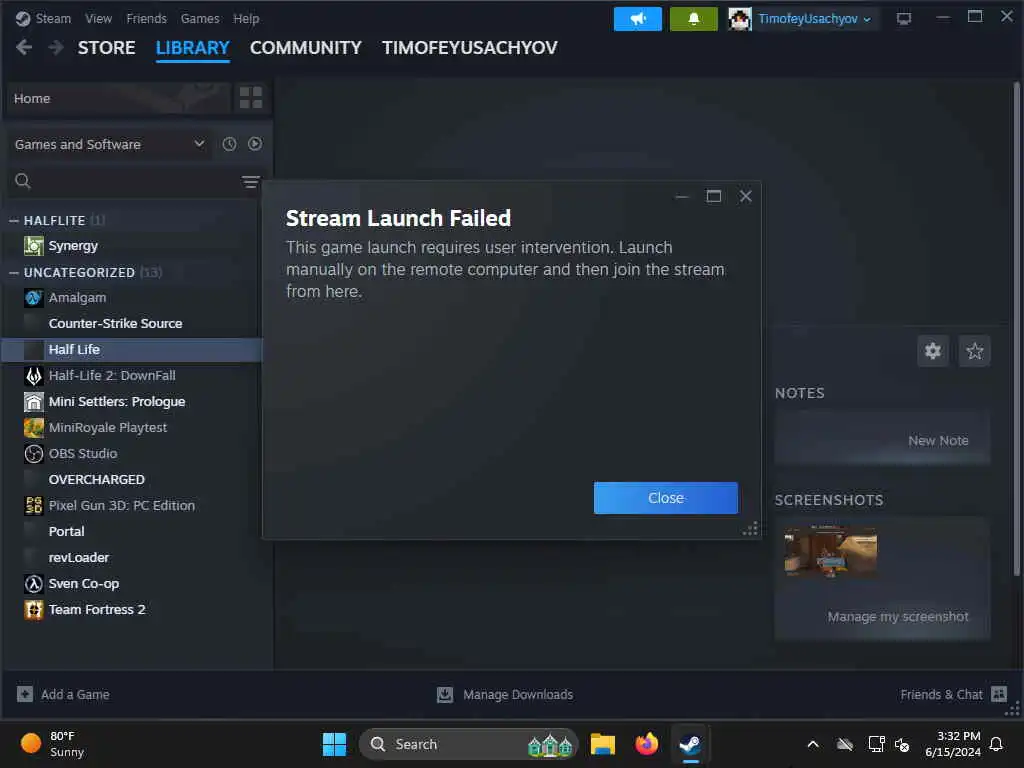Open the View menu
This screenshot has height=768, width=1024.
(98, 19)
